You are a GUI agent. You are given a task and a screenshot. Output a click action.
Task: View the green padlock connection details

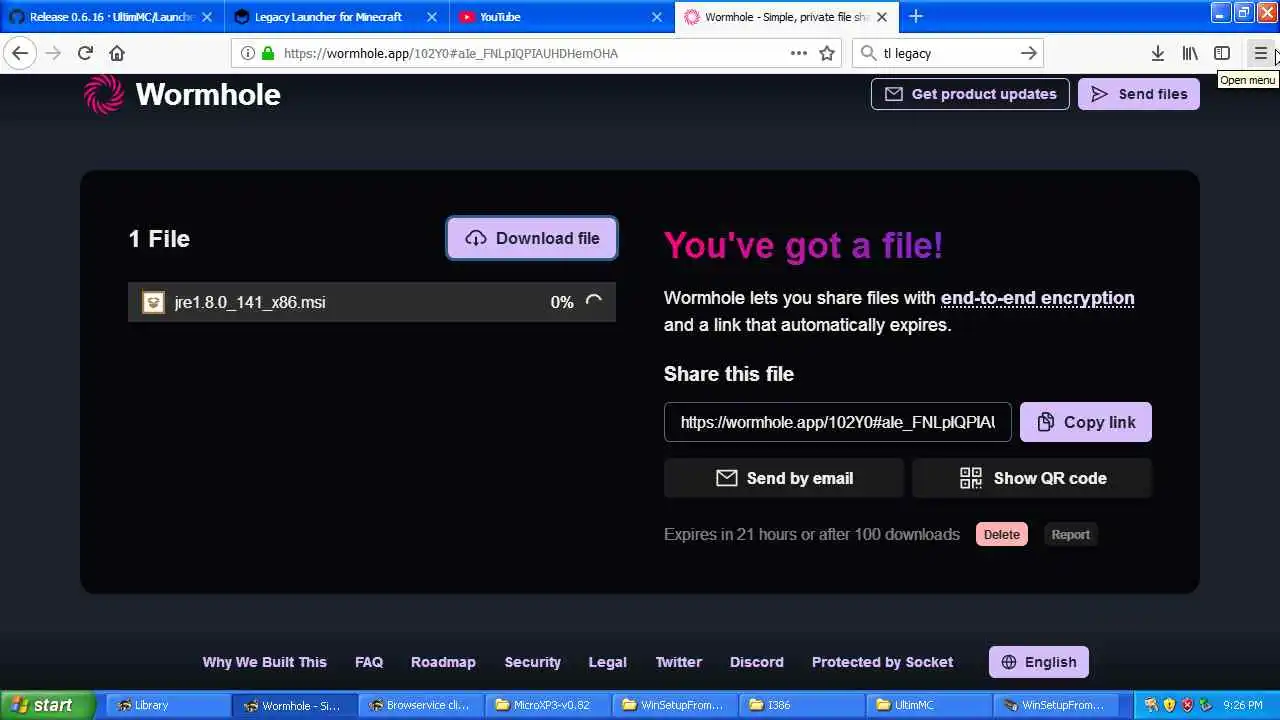click(267, 53)
